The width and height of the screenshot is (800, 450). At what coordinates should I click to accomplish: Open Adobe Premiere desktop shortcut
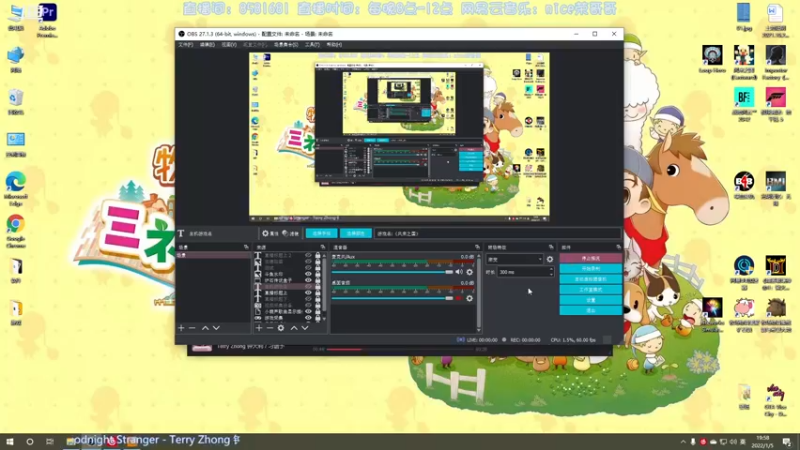[x=47, y=19]
